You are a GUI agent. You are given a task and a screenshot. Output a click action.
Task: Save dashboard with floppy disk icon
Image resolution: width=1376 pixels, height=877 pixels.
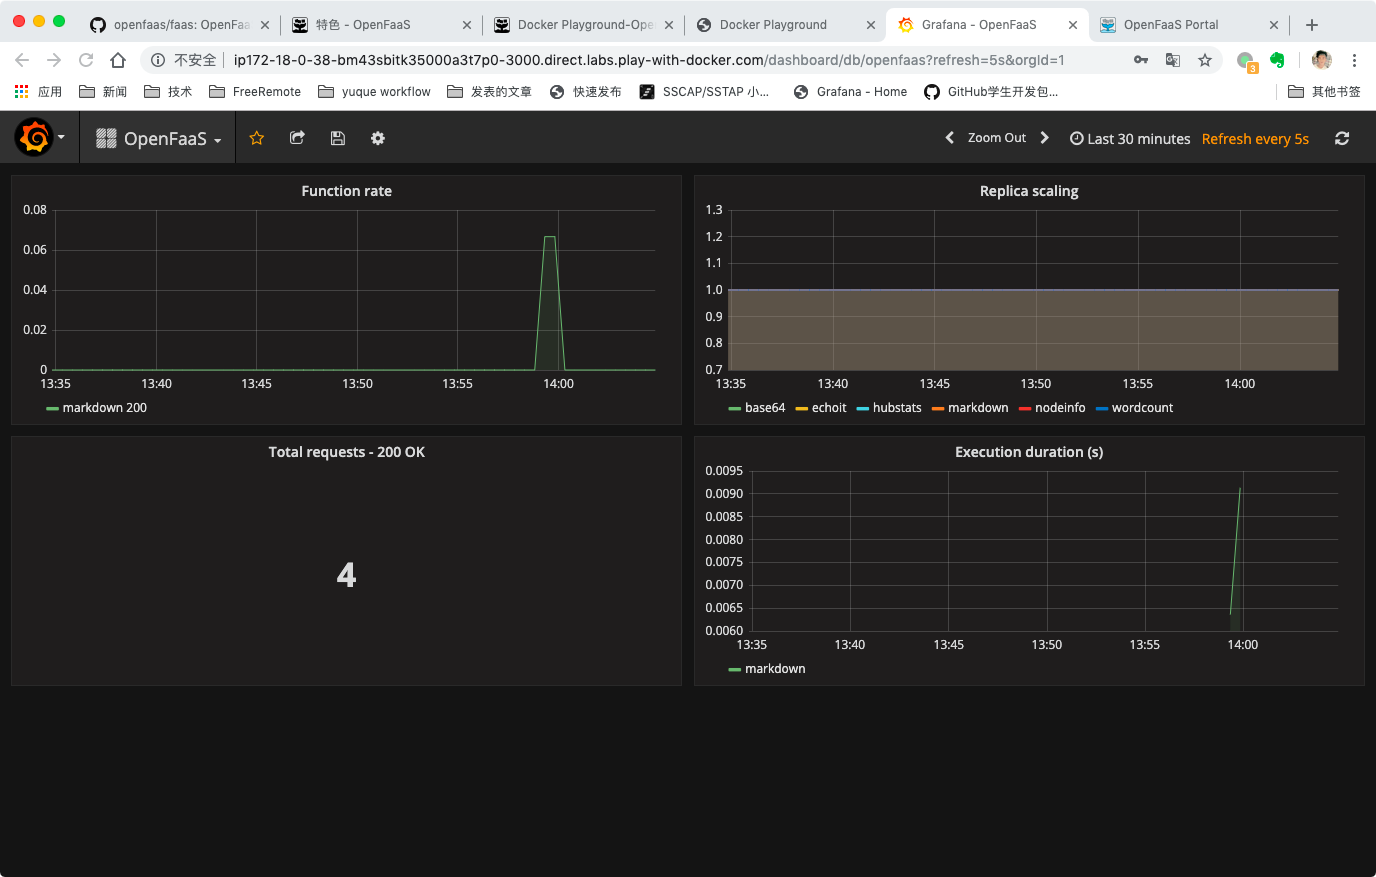pyautogui.click(x=338, y=138)
